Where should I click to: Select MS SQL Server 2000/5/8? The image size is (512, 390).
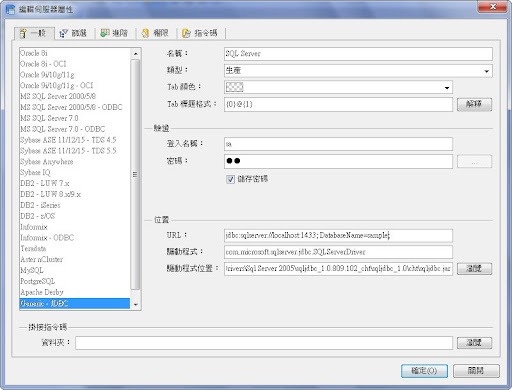(75, 96)
